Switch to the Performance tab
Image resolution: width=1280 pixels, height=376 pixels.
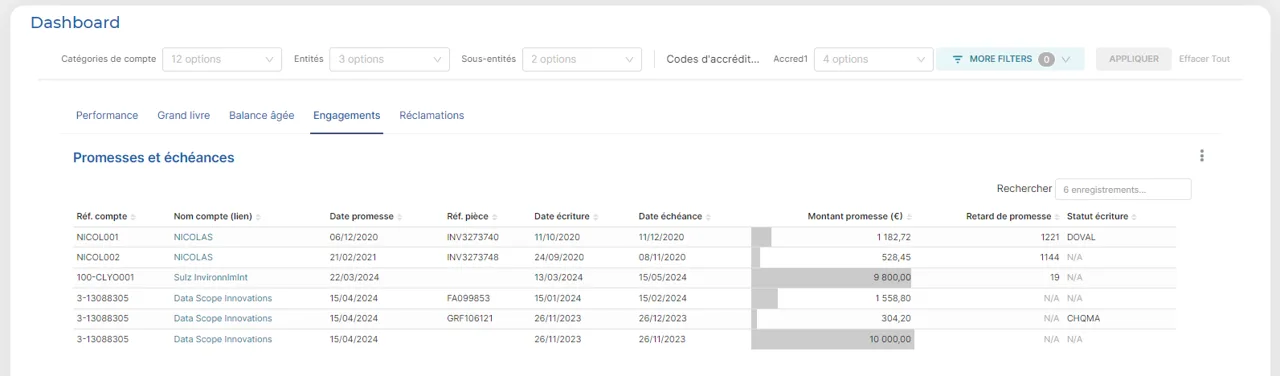(x=107, y=115)
